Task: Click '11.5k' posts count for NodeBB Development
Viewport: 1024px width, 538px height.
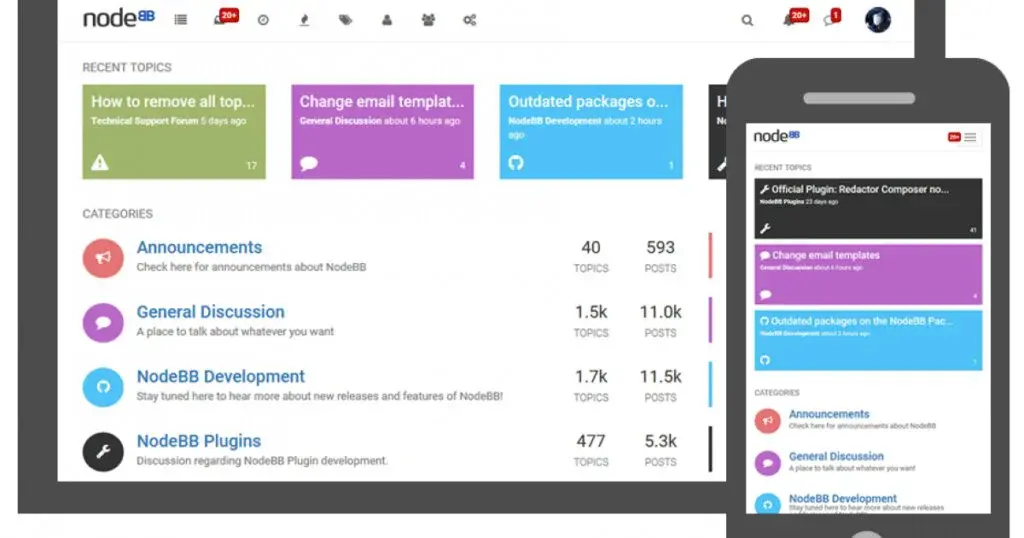Action: [660, 377]
